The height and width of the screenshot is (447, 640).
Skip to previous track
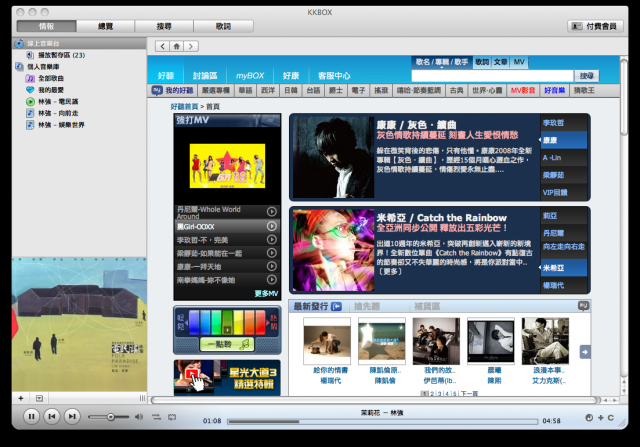52,416
